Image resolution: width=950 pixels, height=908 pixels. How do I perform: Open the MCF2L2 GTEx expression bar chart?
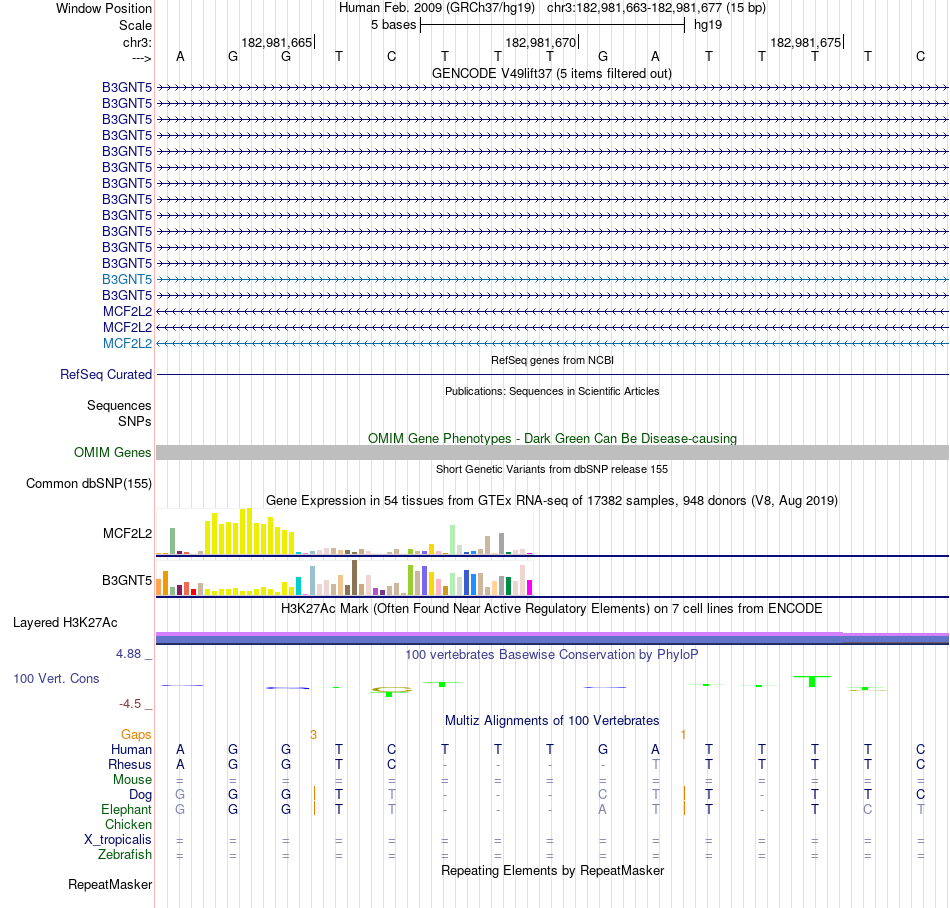[344, 532]
